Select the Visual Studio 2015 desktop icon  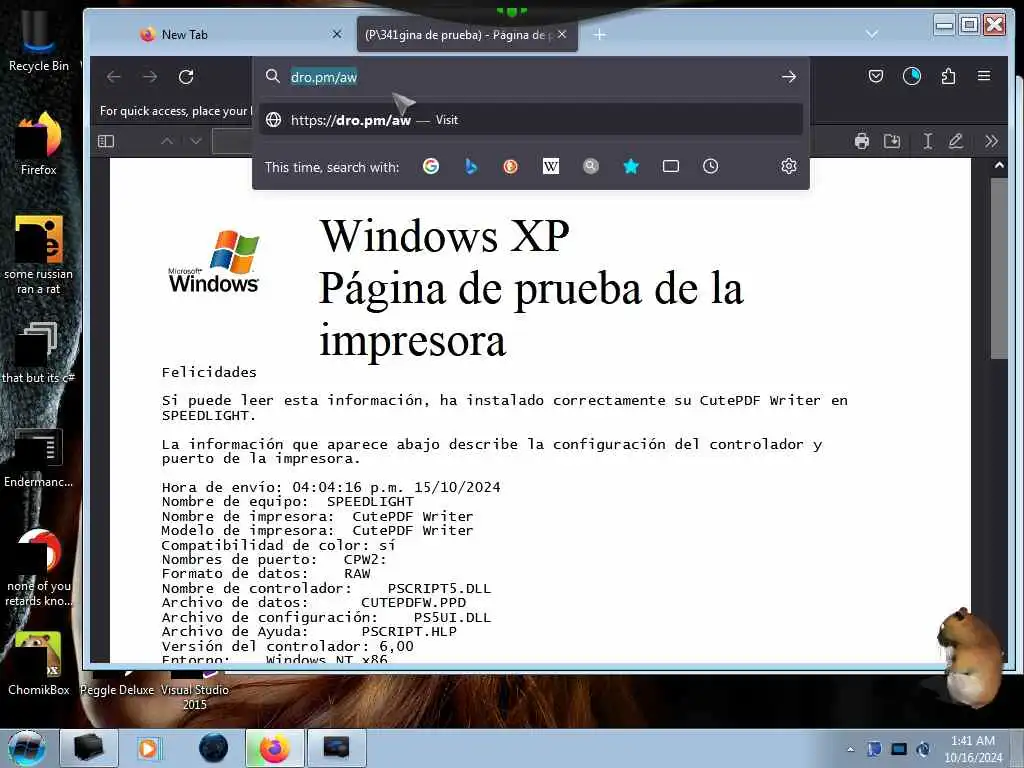[x=195, y=691]
